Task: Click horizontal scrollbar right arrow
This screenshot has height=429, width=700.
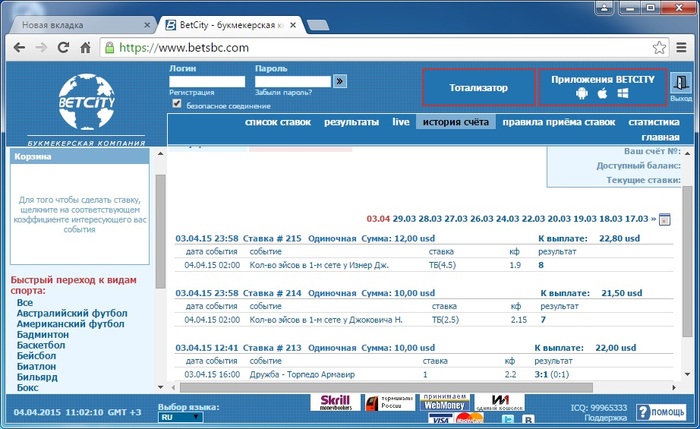Action: (674, 387)
